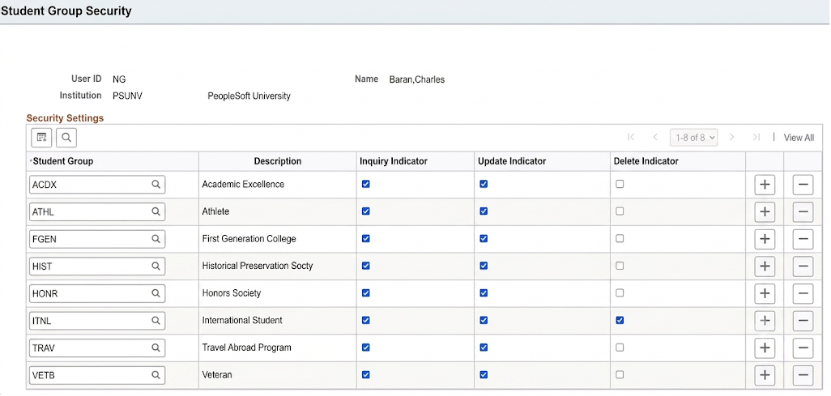Go to first page of grid
The height and width of the screenshot is (396, 831).
click(631, 137)
